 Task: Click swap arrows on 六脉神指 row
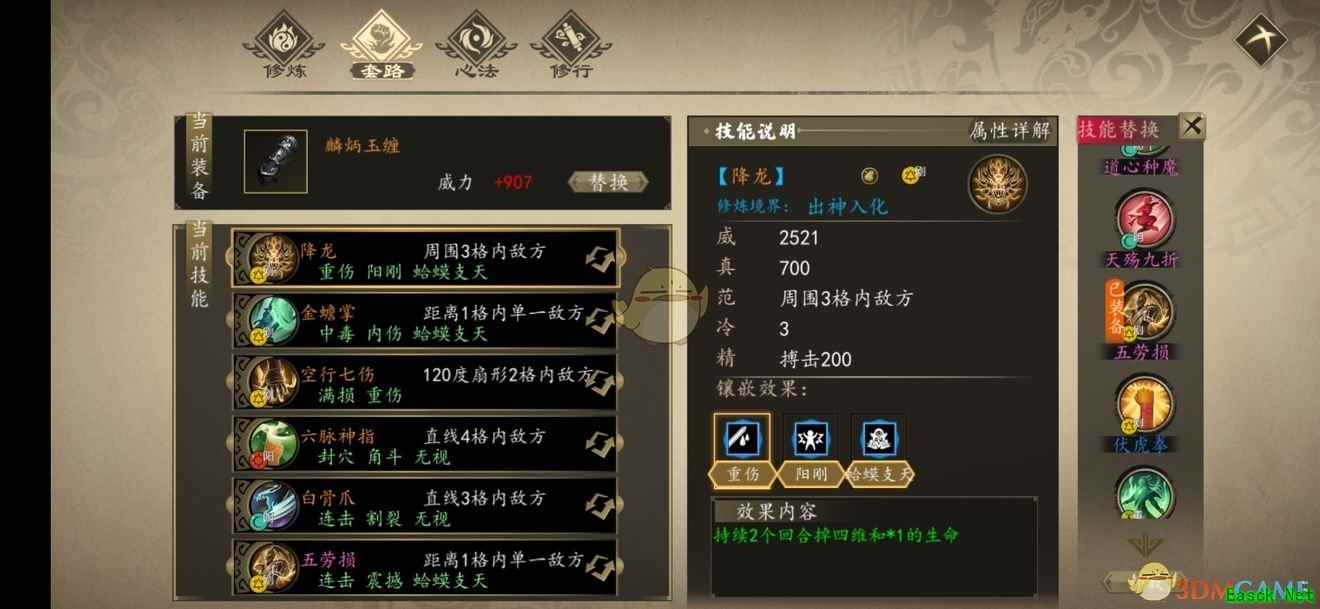[599, 445]
